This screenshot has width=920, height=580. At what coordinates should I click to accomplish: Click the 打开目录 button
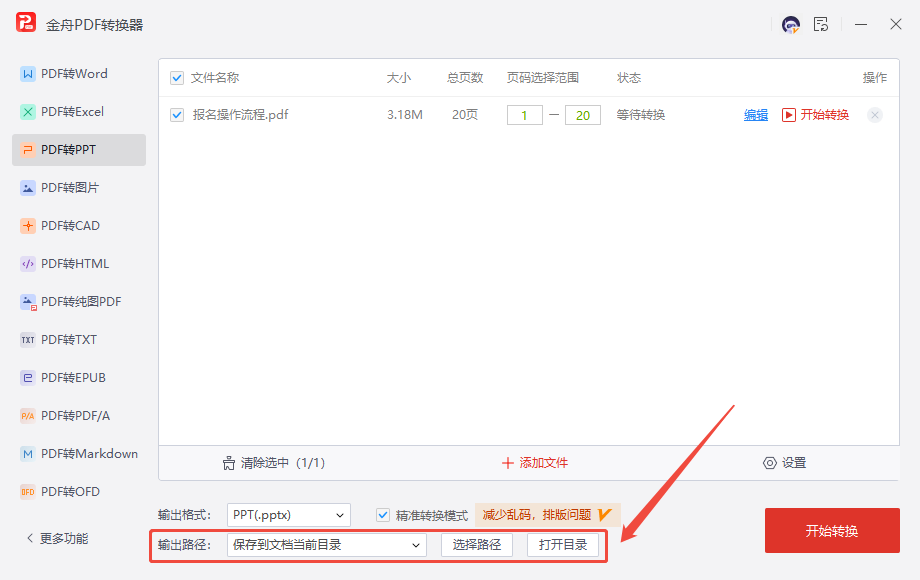[x=563, y=545]
